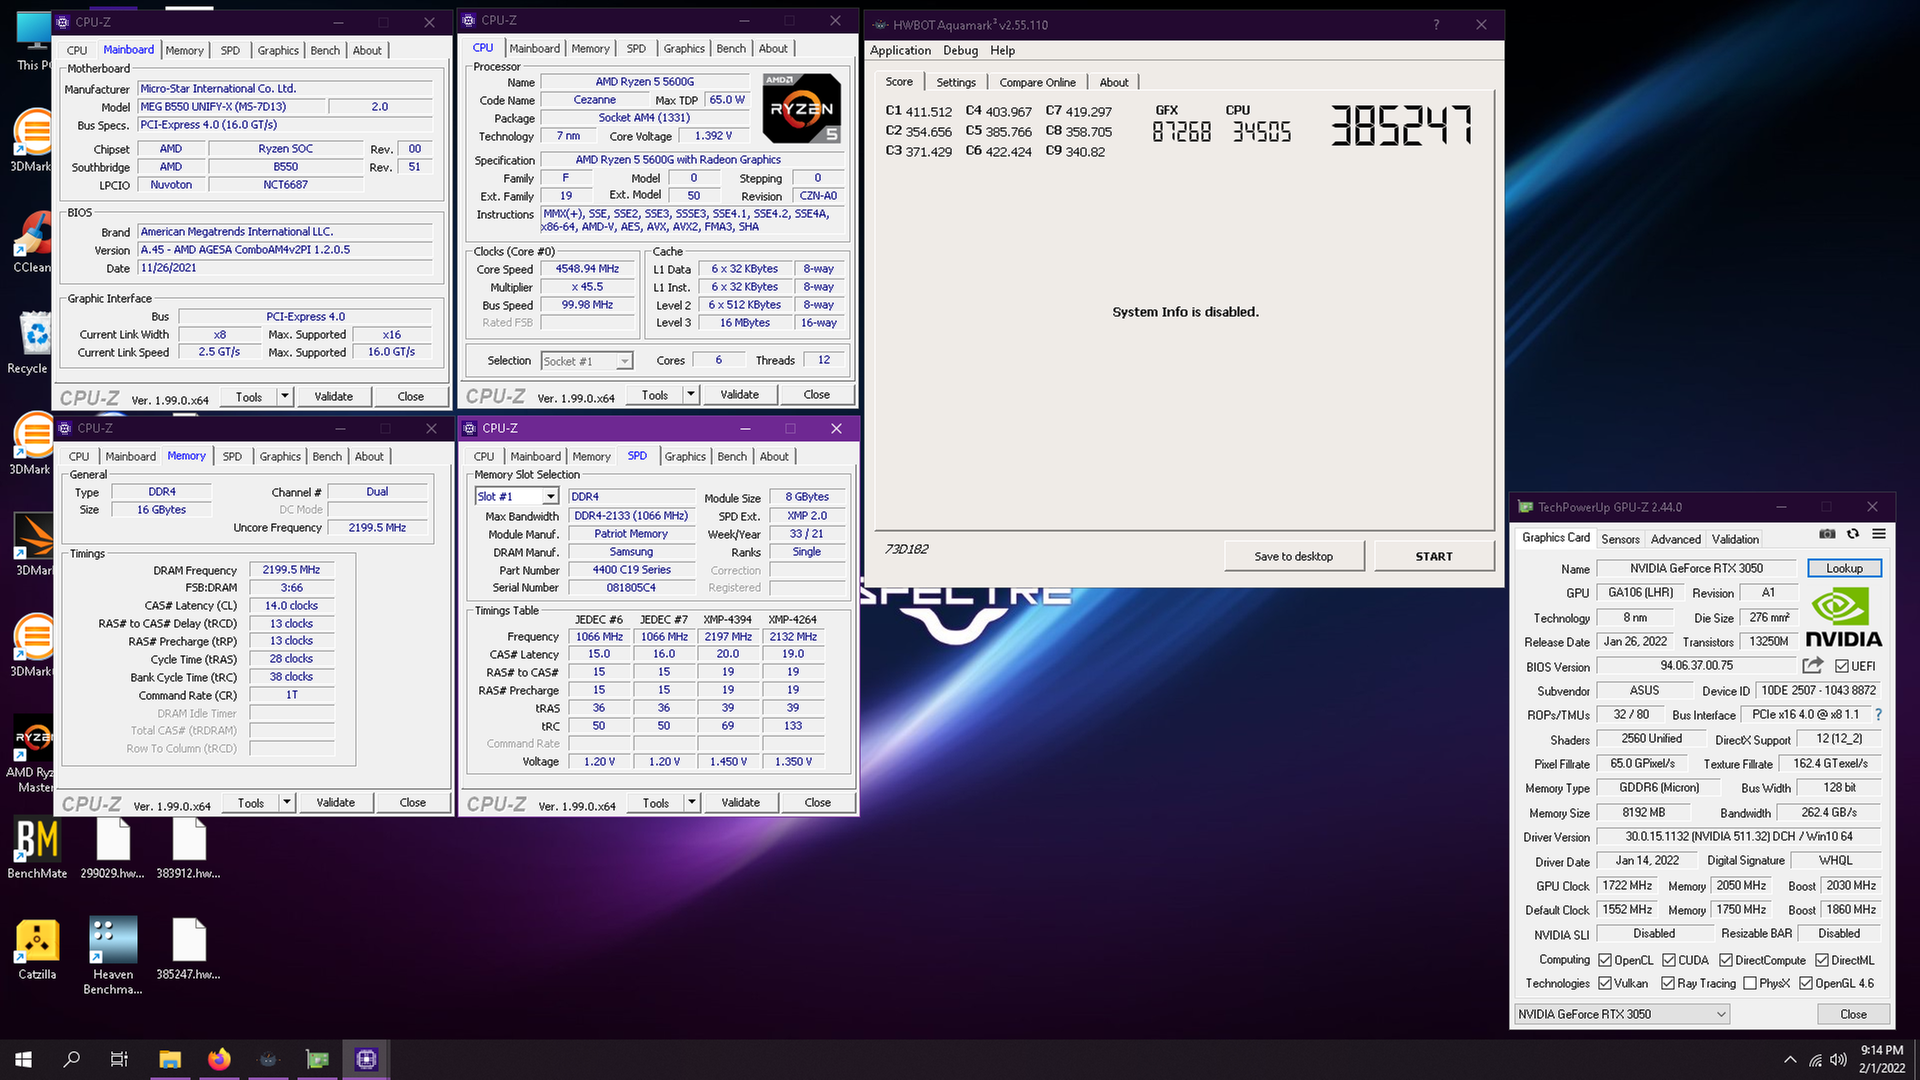Click the CPU-Z taskbar icon
Image resolution: width=1920 pixels, height=1080 pixels.
point(366,1059)
